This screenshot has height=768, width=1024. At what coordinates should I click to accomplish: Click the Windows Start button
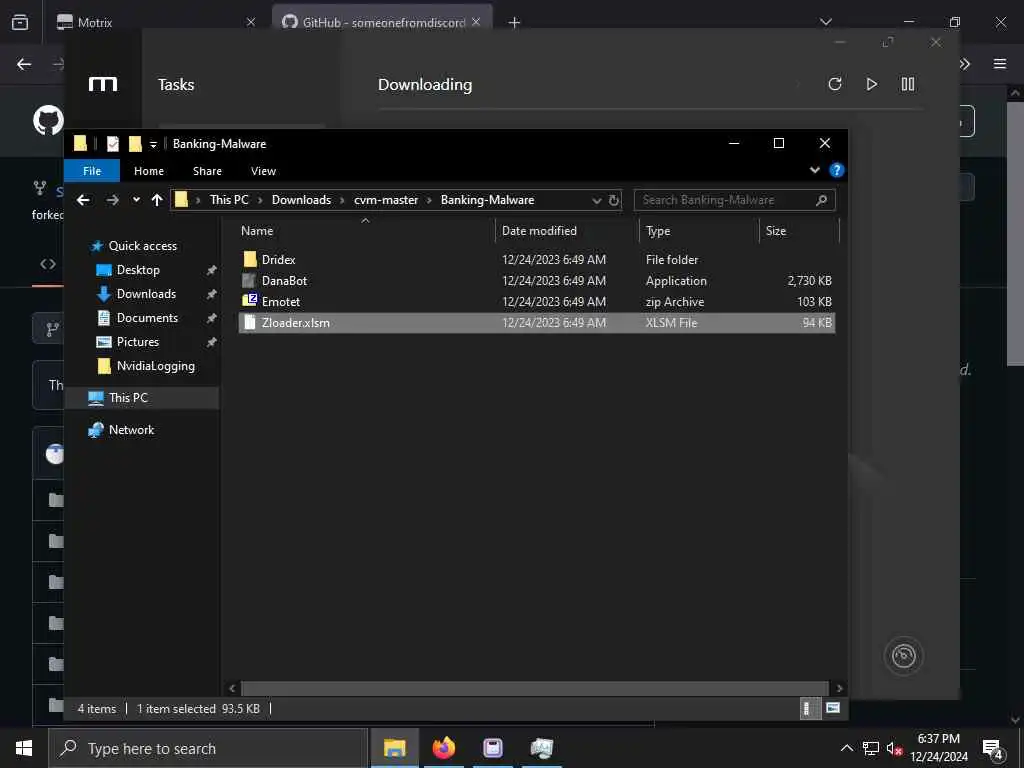24,748
